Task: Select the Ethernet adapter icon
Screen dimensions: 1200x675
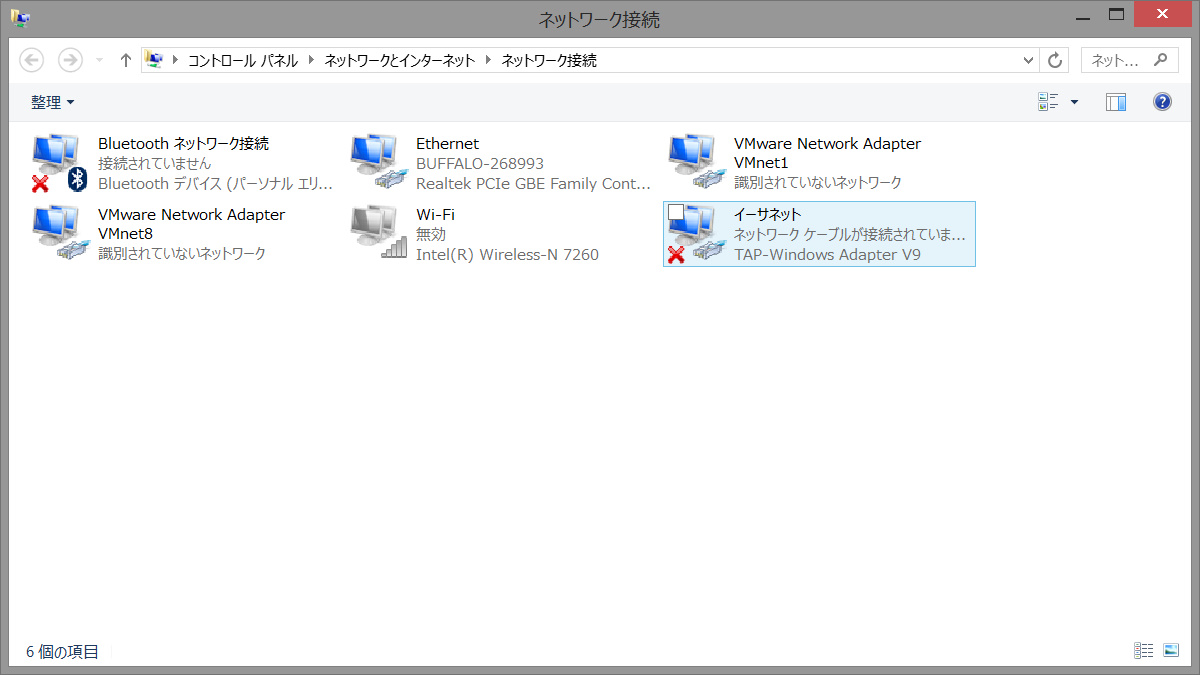Action: pos(378,163)
